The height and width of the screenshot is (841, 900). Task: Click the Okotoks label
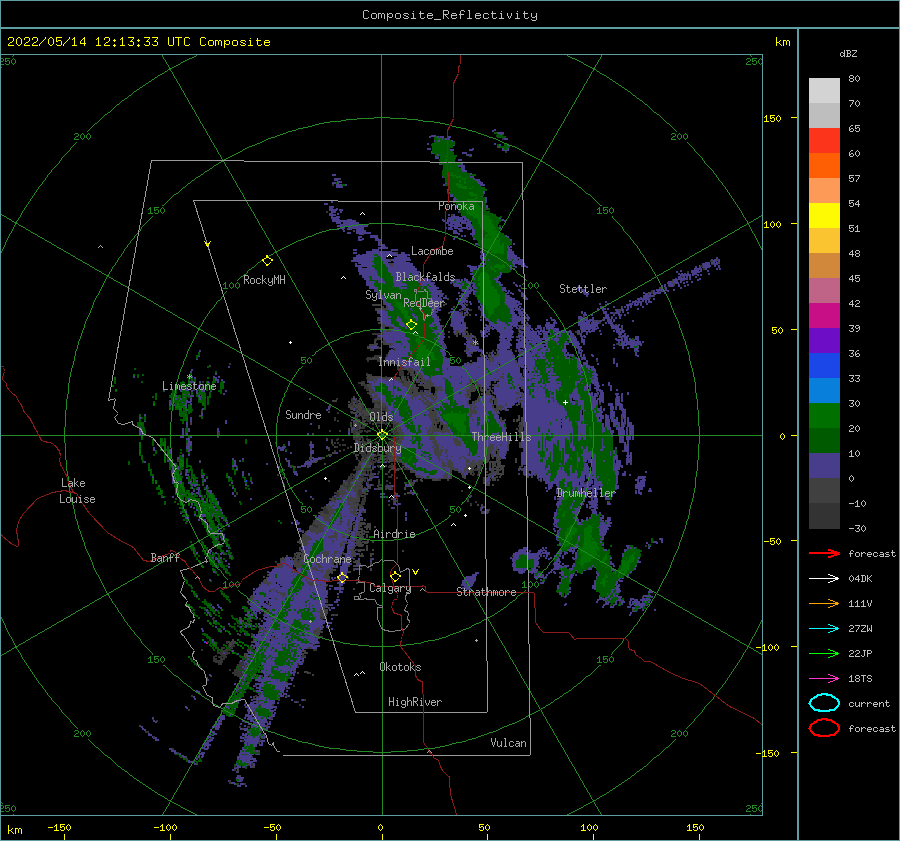pyautogui.click(x=400, y=666)
